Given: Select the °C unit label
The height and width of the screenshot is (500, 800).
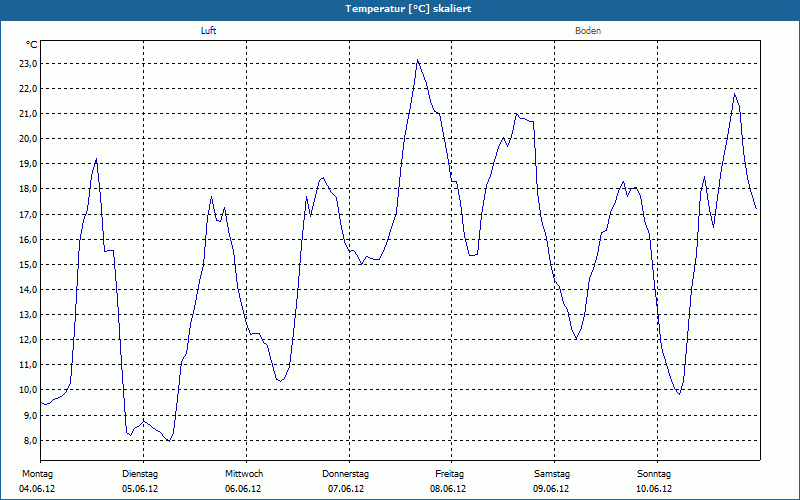Looking at the screenshot, I should pos(32,45).
